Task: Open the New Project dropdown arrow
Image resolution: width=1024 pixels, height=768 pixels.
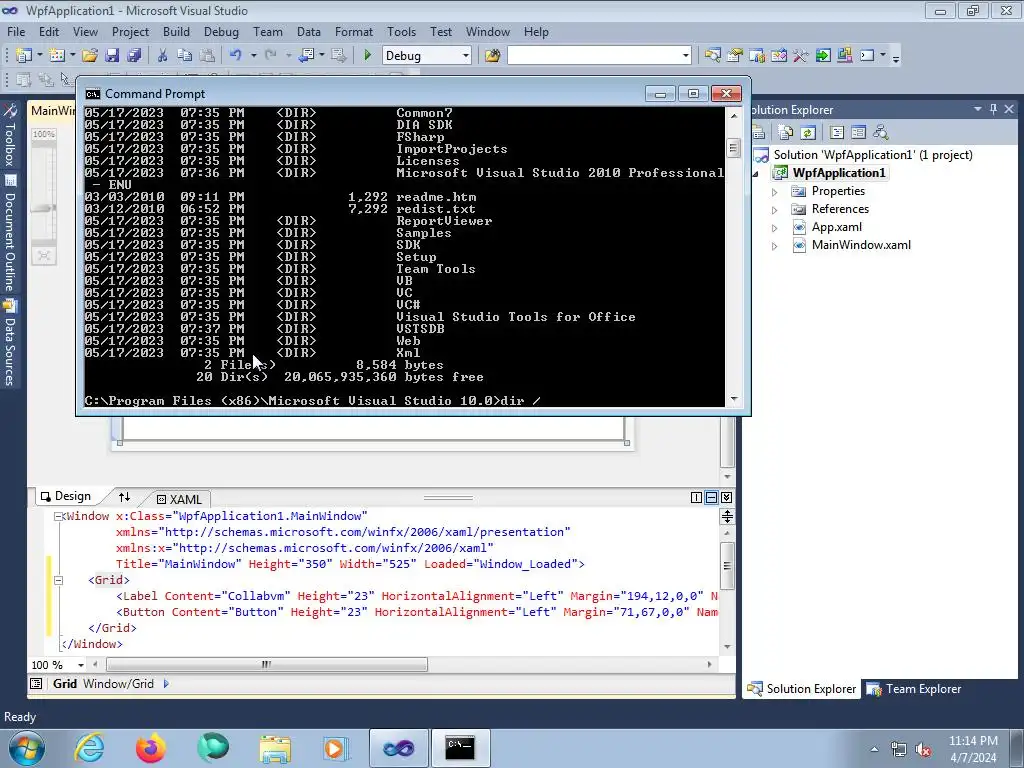Action: pos(39,56)
